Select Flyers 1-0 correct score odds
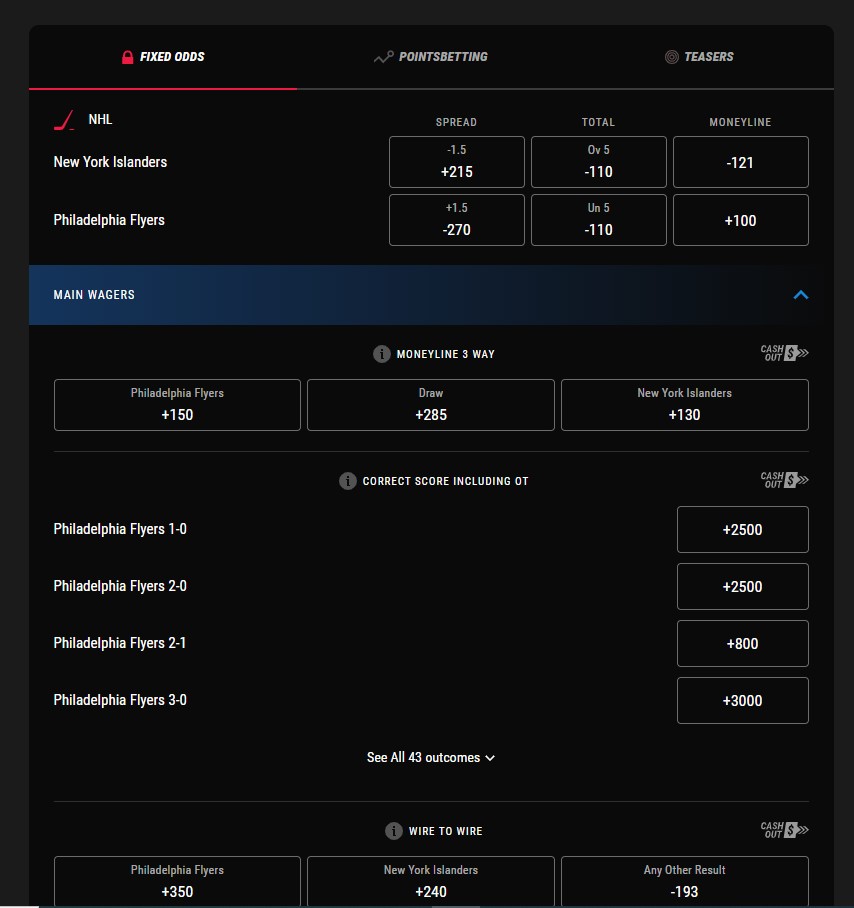This screenshot has width=854, height=908. [743, 529]
